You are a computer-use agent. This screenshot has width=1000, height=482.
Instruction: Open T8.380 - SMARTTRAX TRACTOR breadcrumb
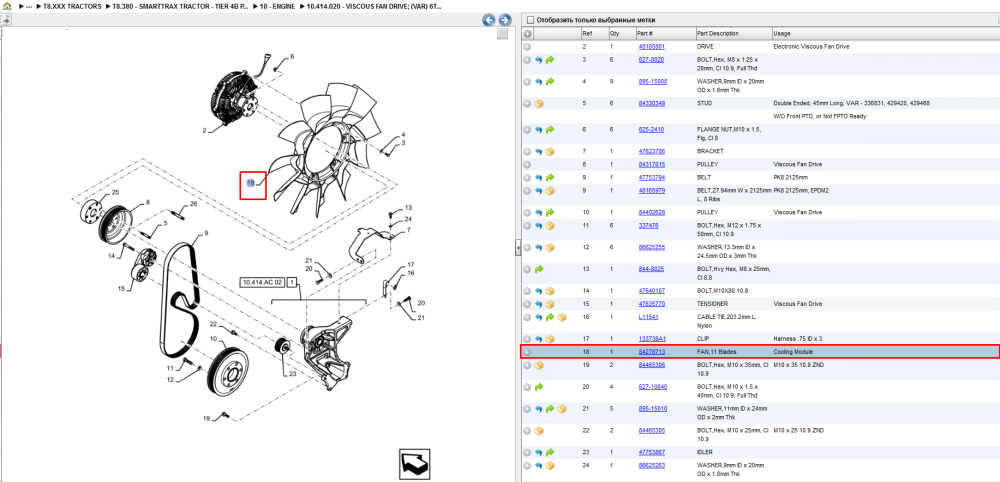180,6
